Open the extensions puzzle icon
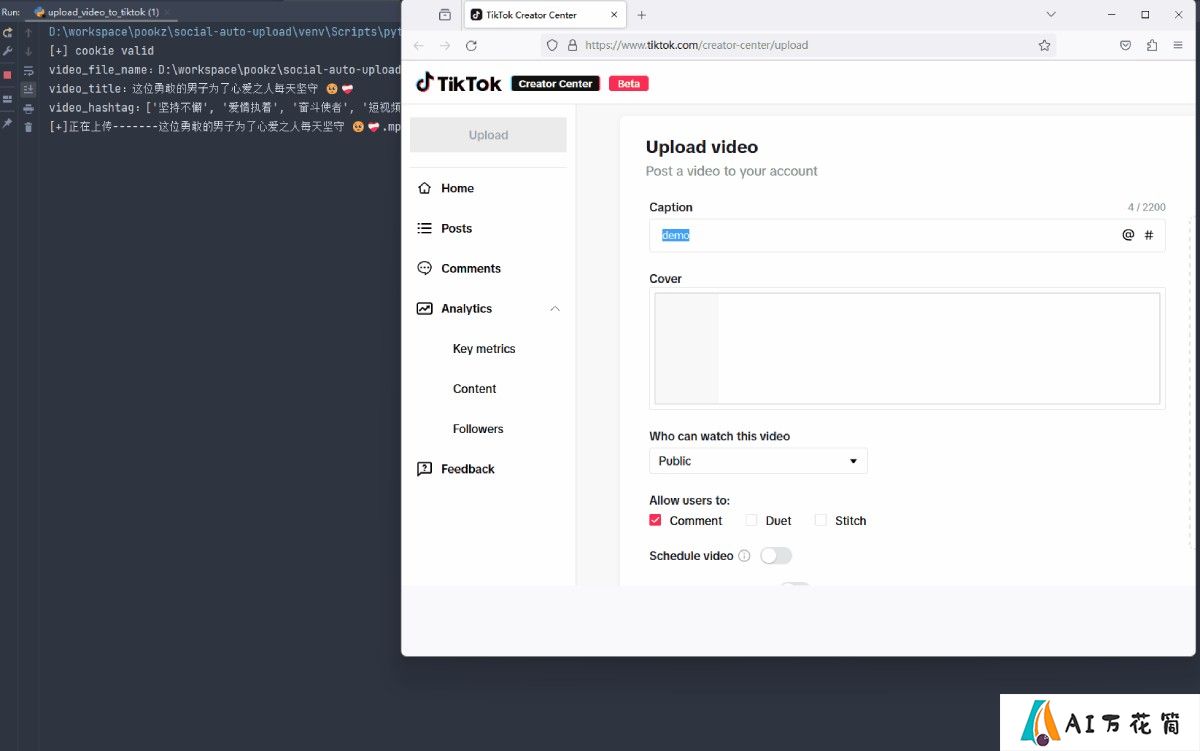1200x751 pixels. click(1152, 45)
